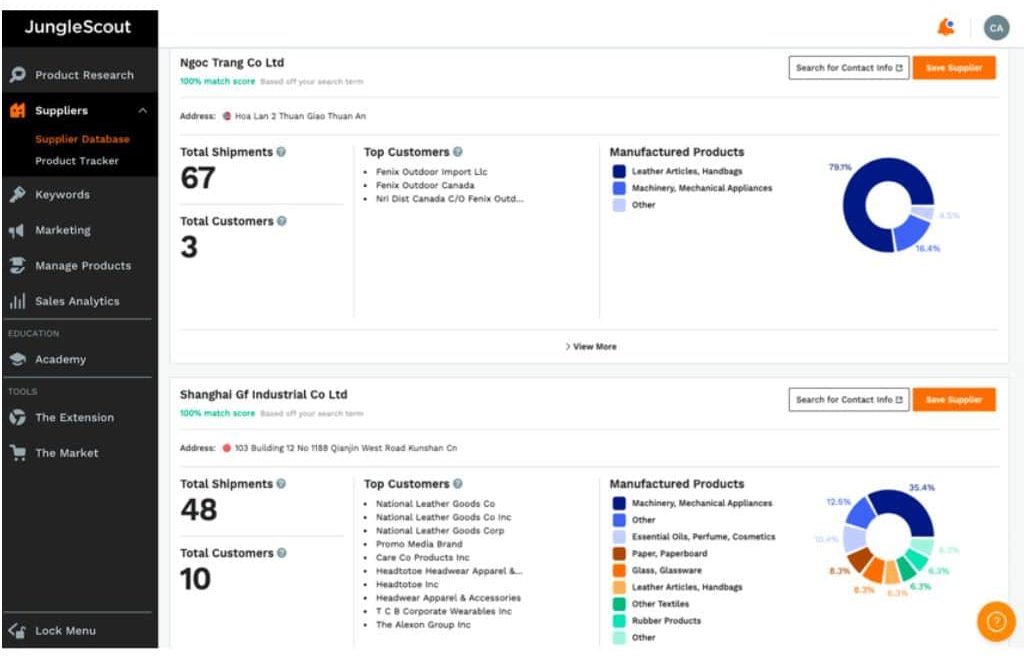The height and width of the screenshot is (665, 1024).
Task: Click Total Shipments help icon for Ngoc Trang
Action: 281,152
